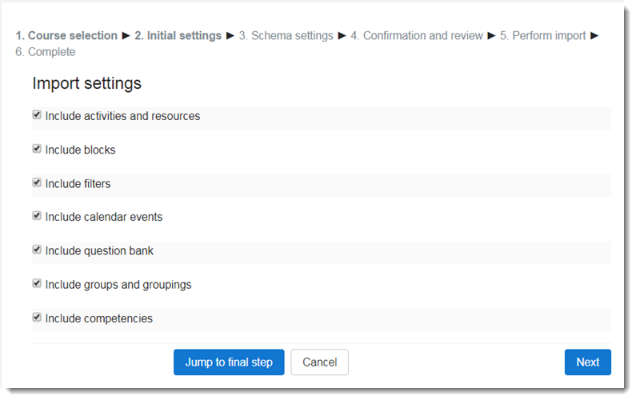The image size is (636, 400).
Task: Select step 2. Initial settings
Action: tap(178, 36)
